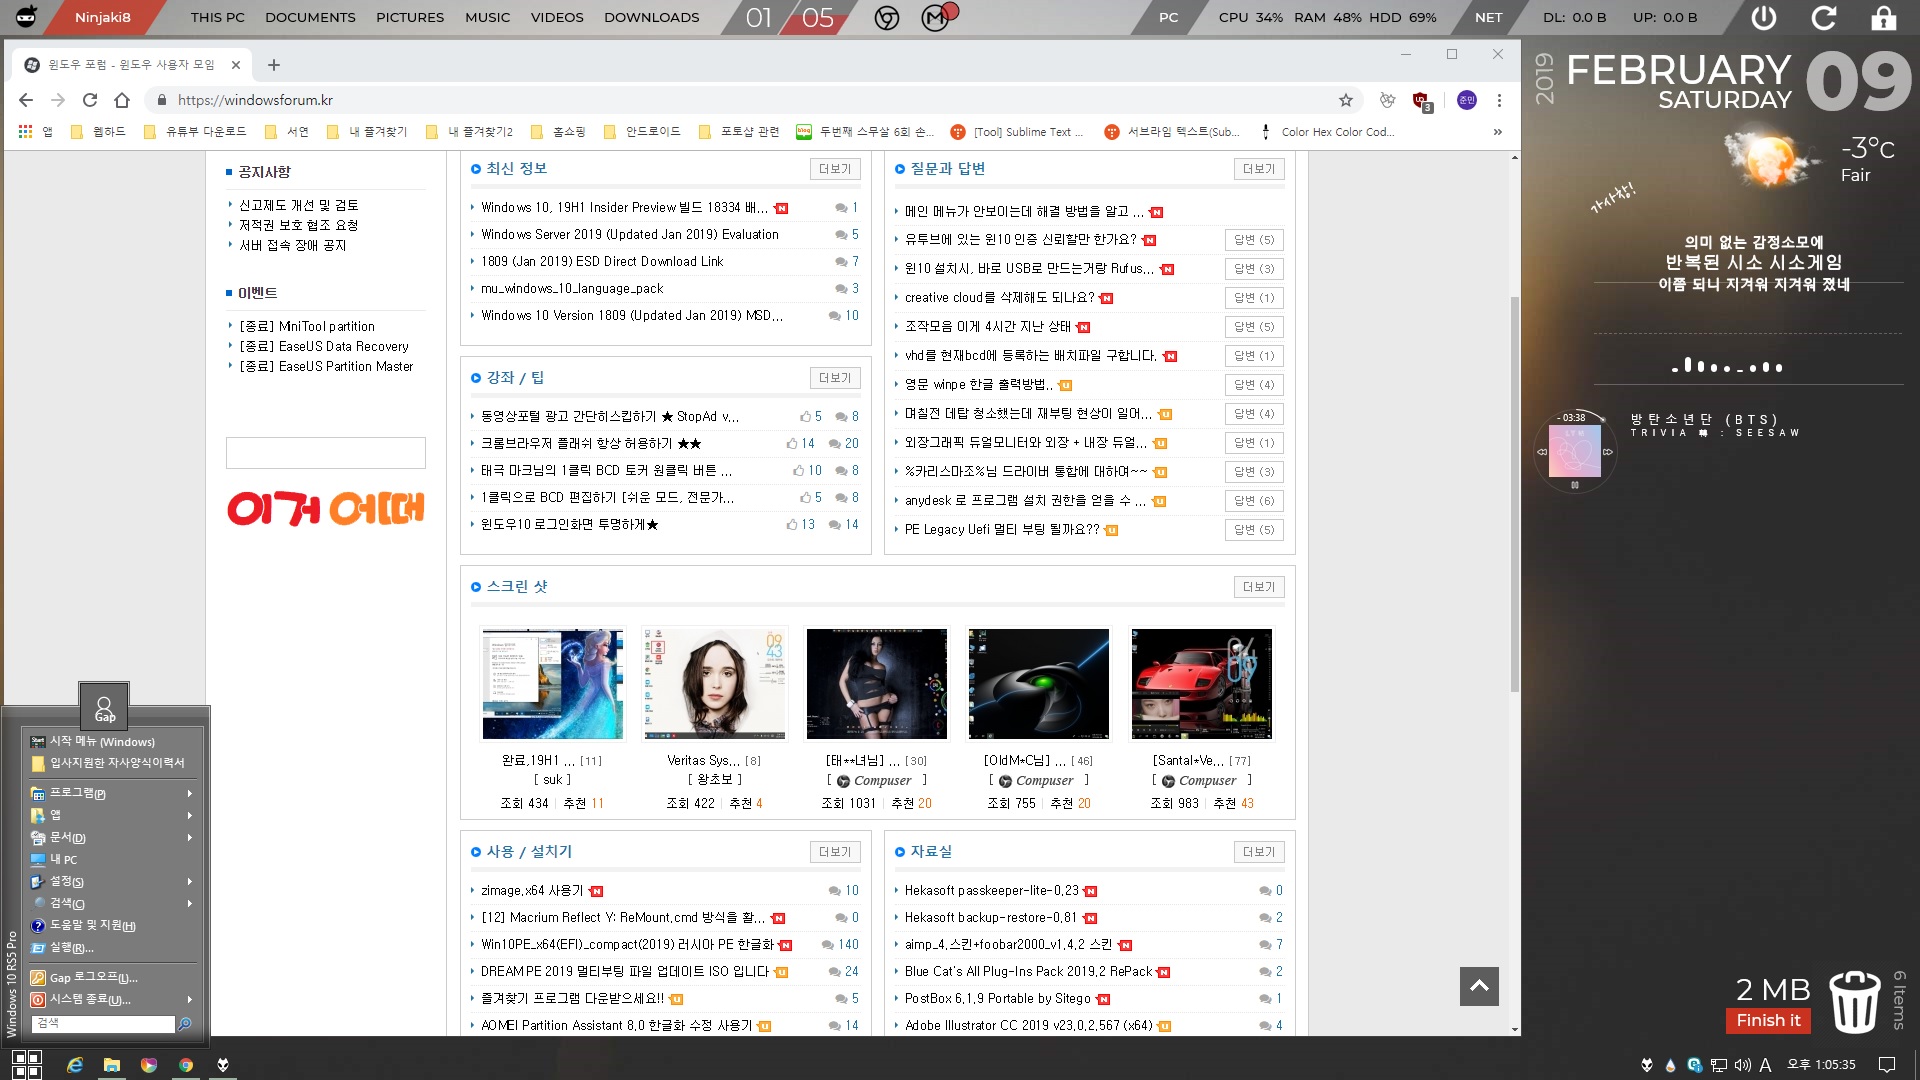Open DOCUMENTS from the top bar

[x=310, y=17]
